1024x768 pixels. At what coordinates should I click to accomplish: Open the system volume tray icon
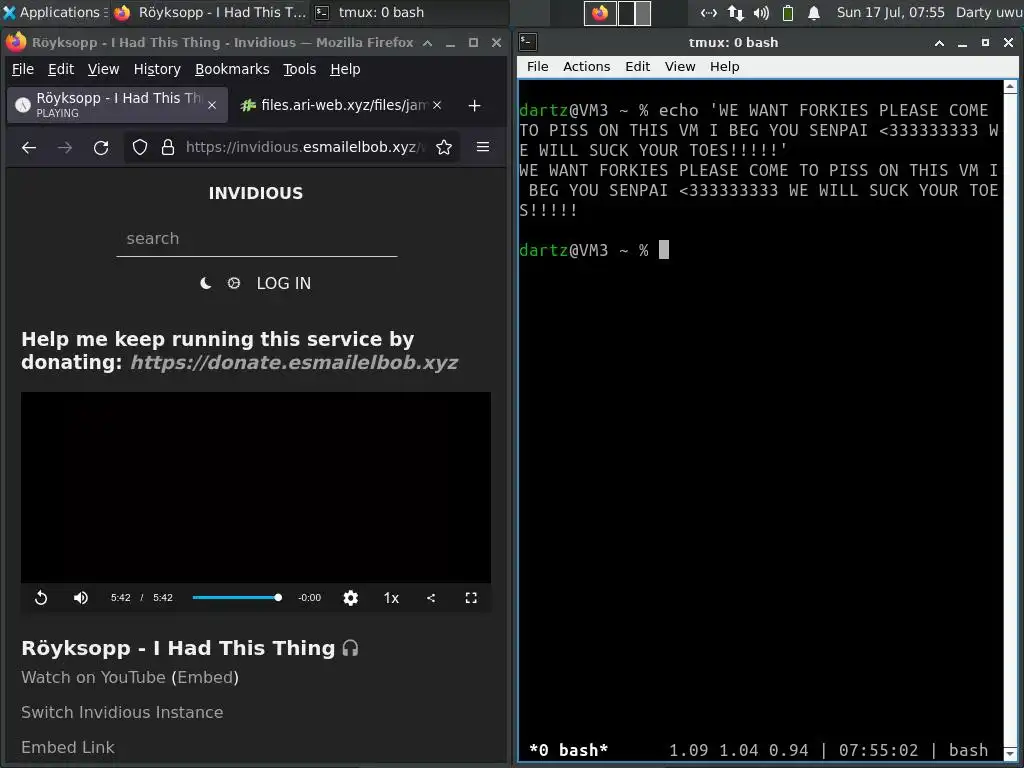point(761,12)
